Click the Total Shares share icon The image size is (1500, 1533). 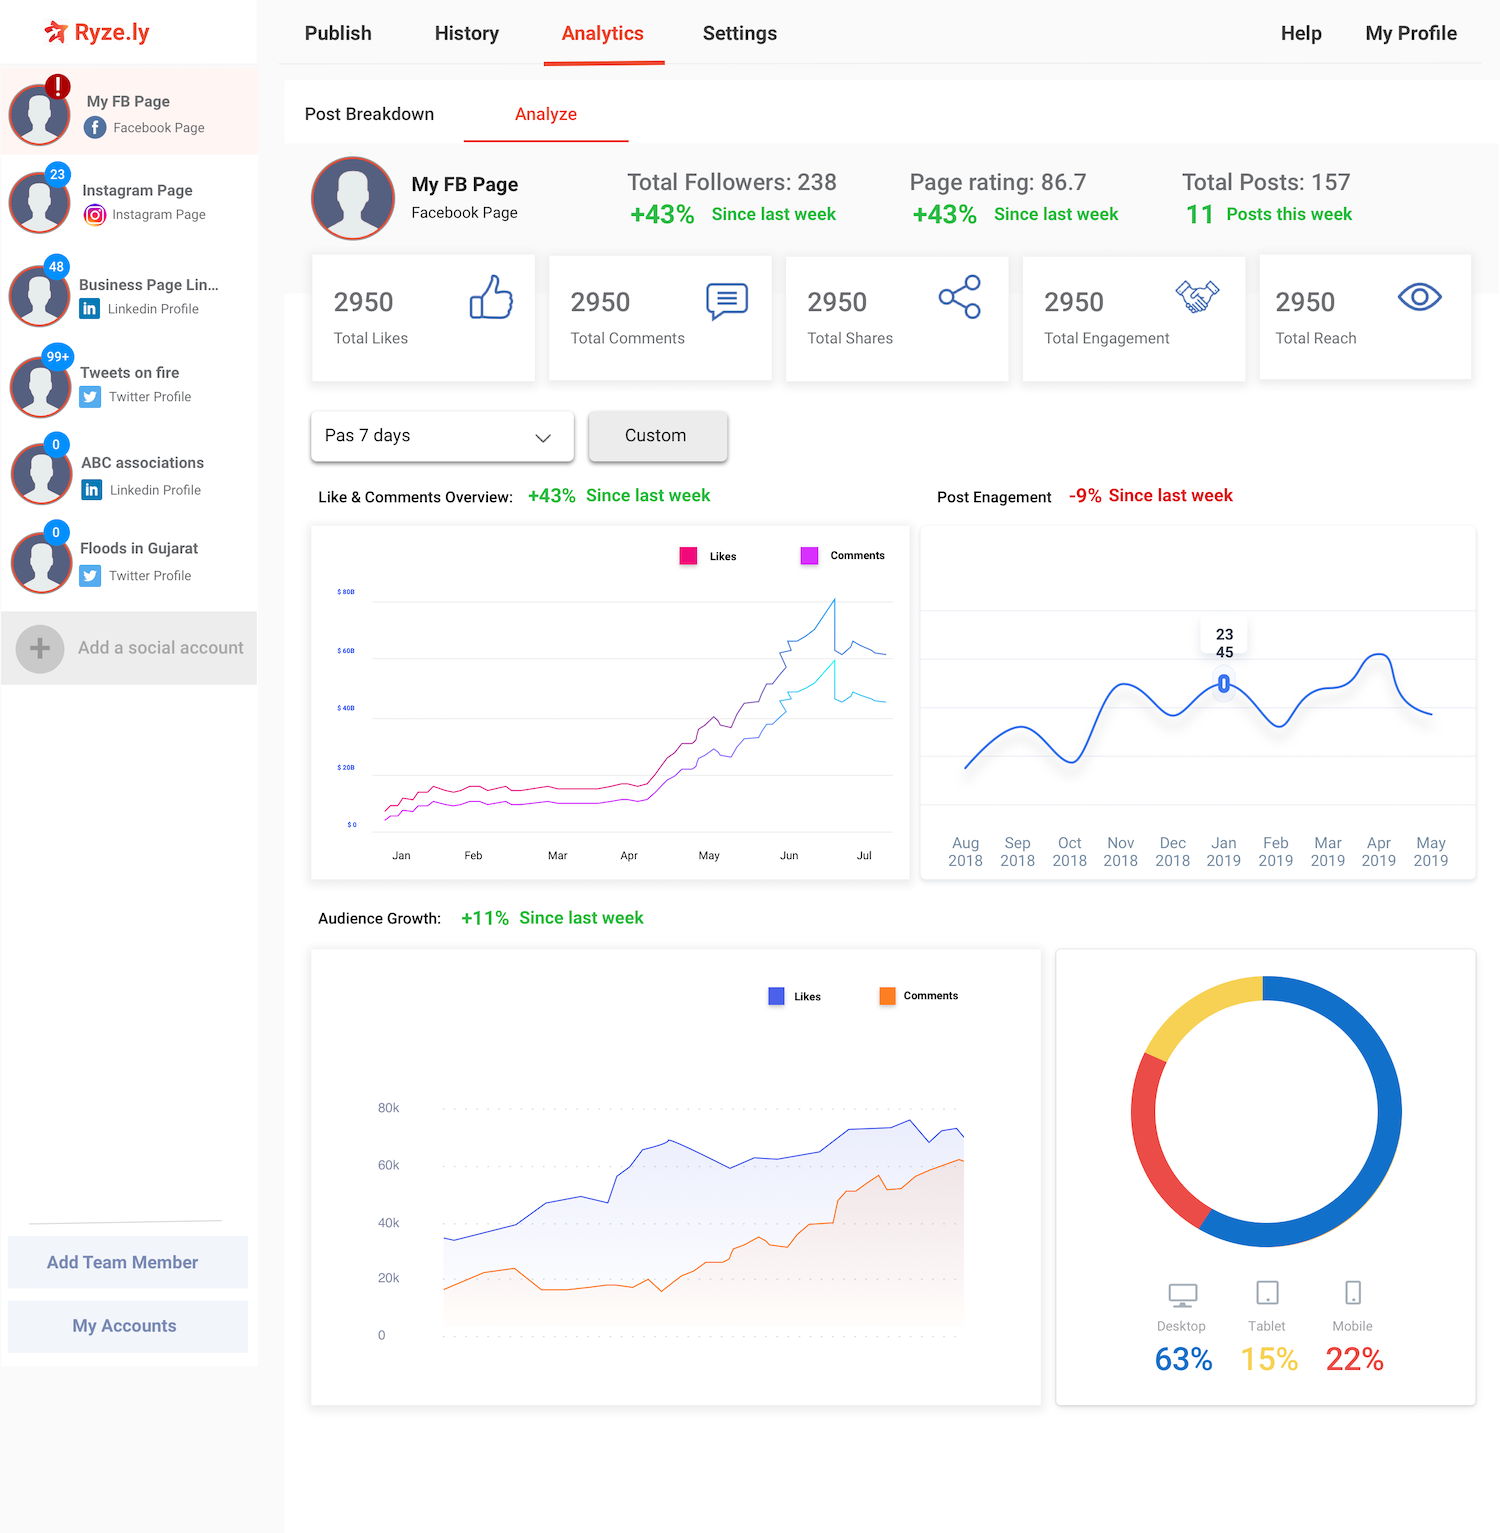coord(960,297)
